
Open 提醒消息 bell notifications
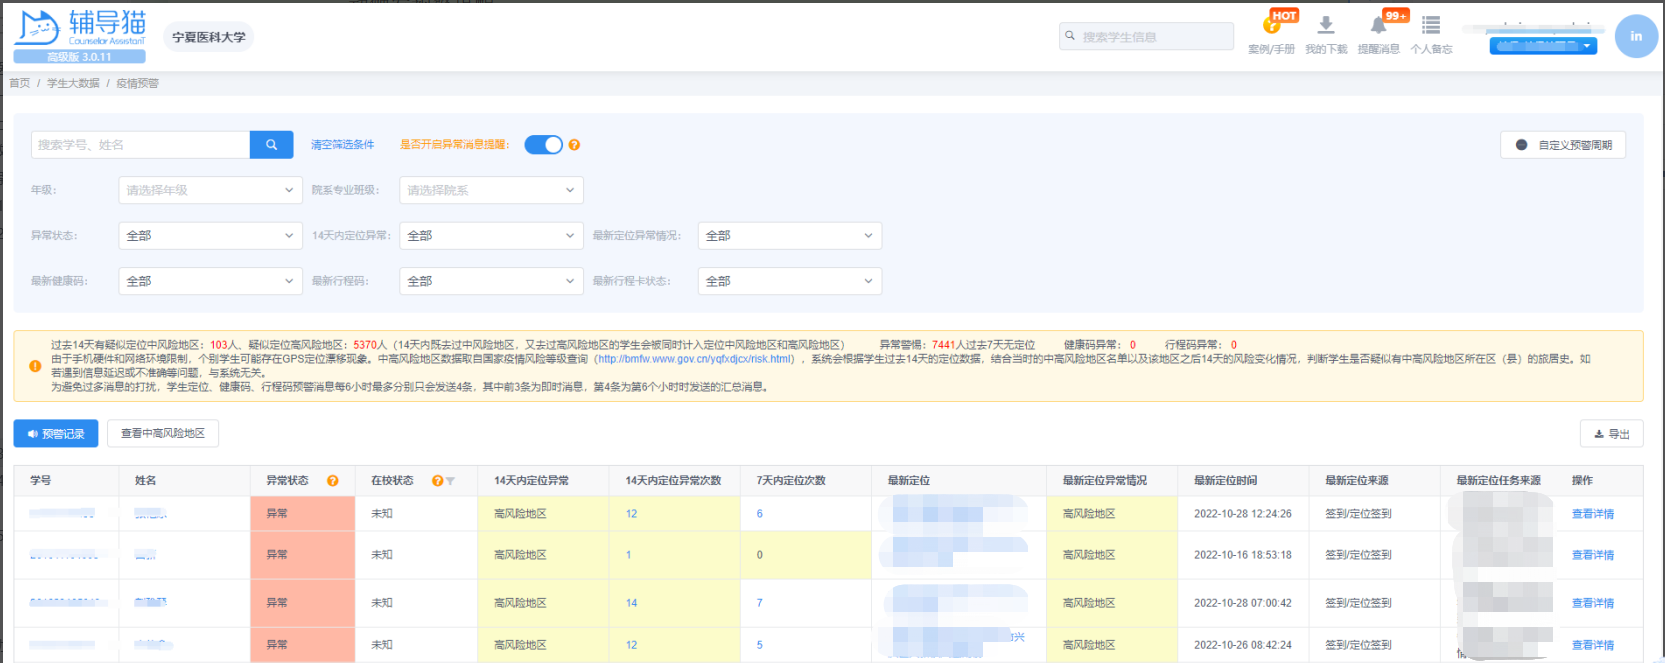[x=1378, y=26]
